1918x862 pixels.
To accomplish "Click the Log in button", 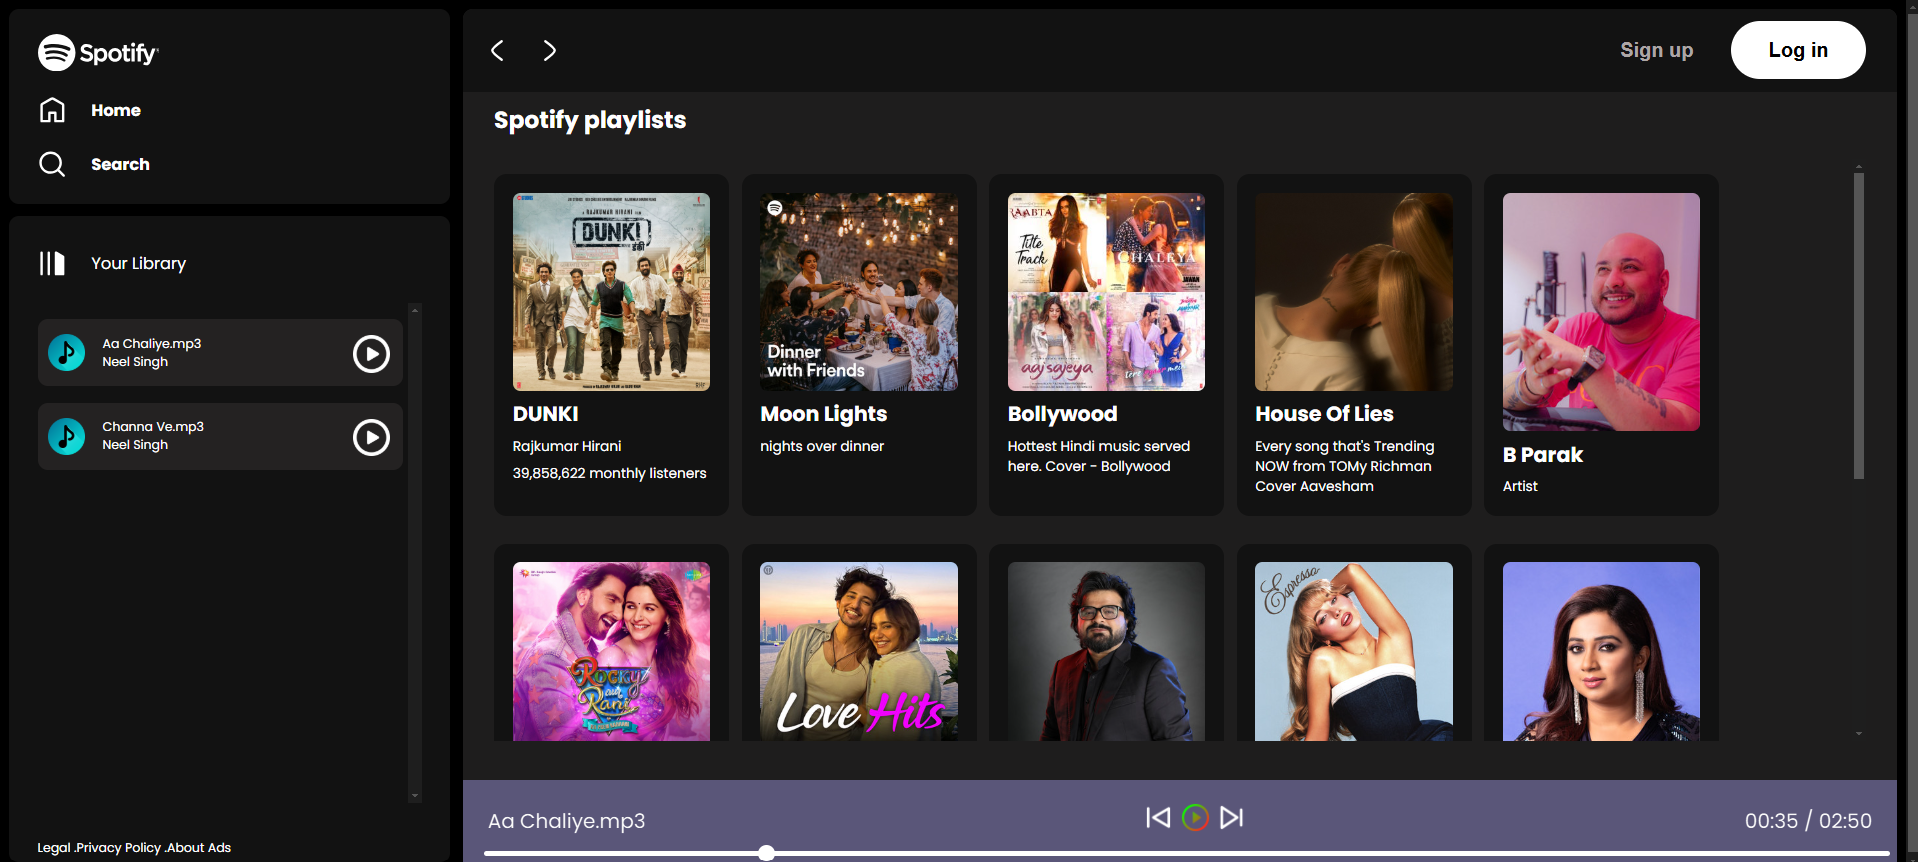I will click(1798, 50).
